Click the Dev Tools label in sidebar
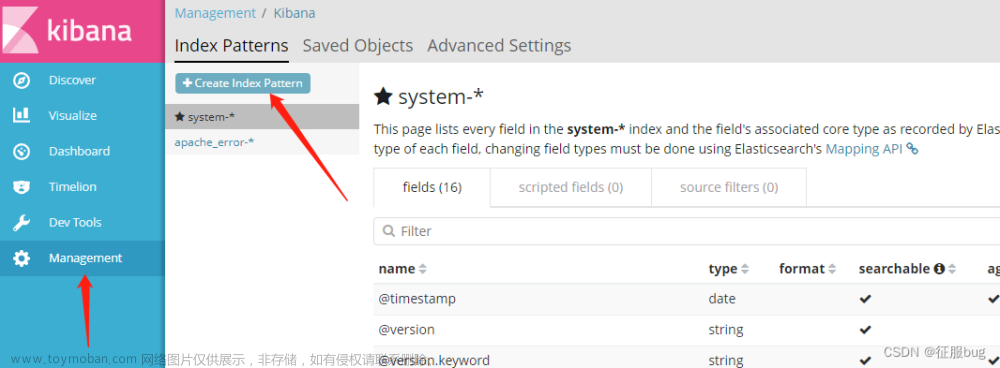This screenshot has height=368, width=1000. (75, 223)
